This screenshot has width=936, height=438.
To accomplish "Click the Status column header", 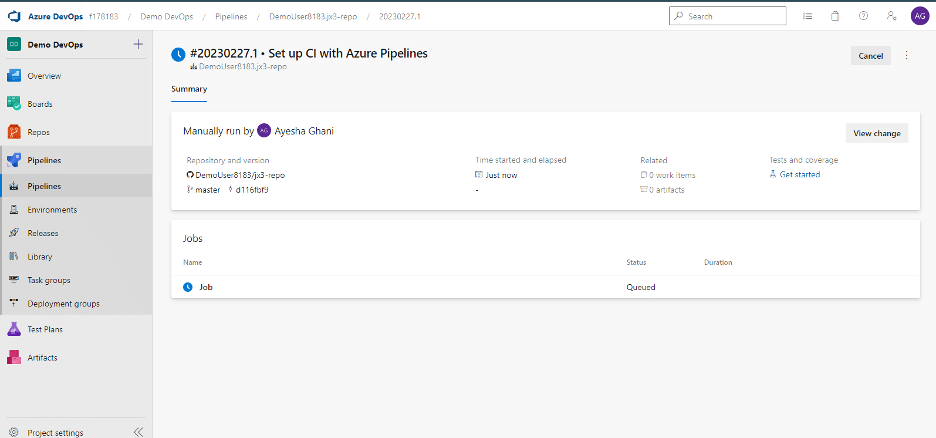I will [636, 262].
